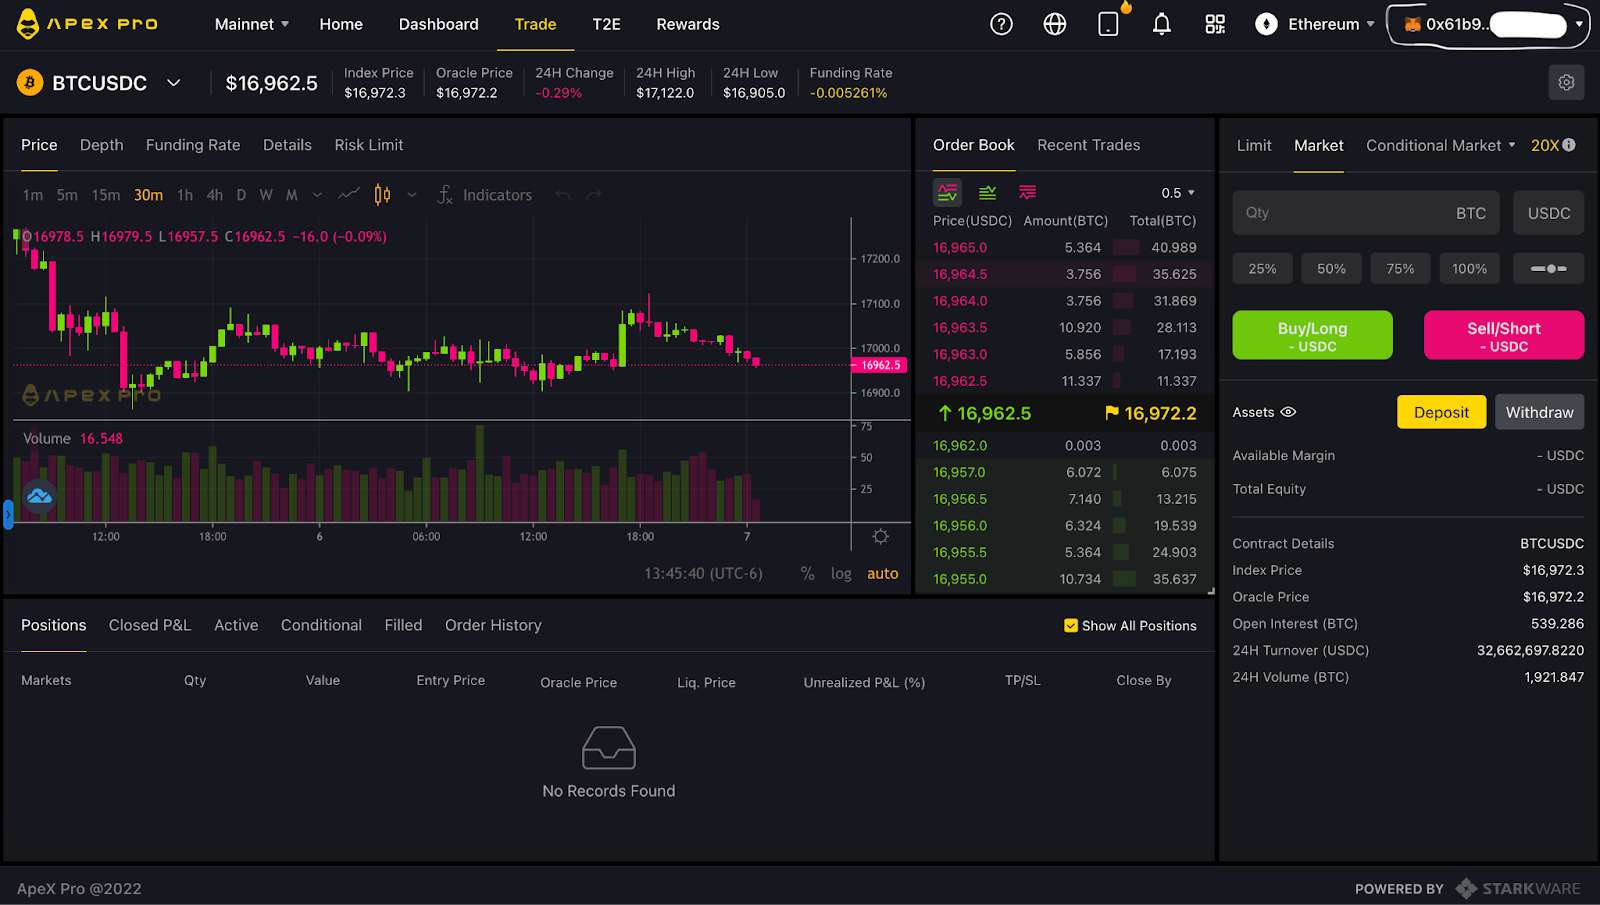The width and height of the screenshot is (1600, 905).
Task: Click the 16,962.0 bid price row
Action: tap(1064, 446)
